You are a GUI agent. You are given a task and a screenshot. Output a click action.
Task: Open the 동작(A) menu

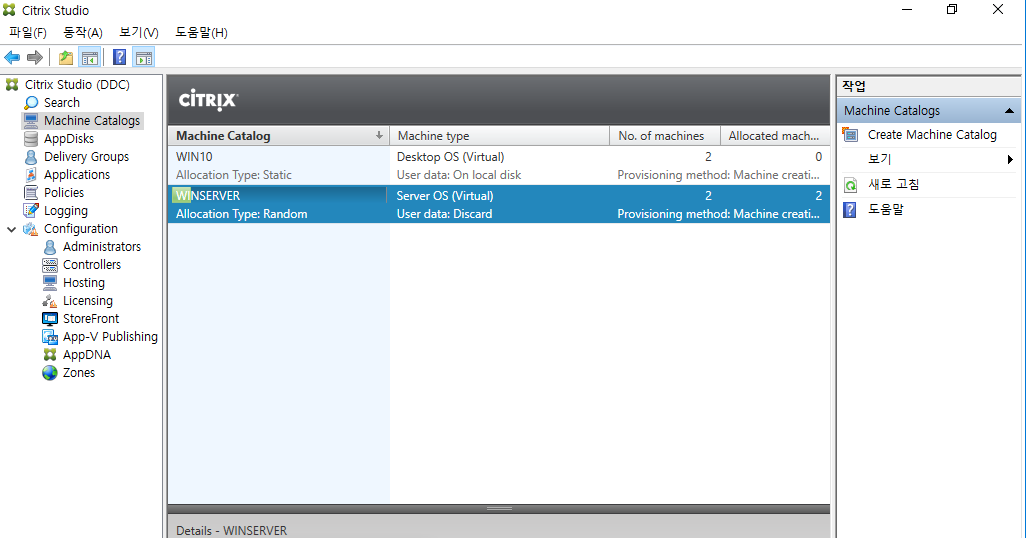click(x=83, y=33)
